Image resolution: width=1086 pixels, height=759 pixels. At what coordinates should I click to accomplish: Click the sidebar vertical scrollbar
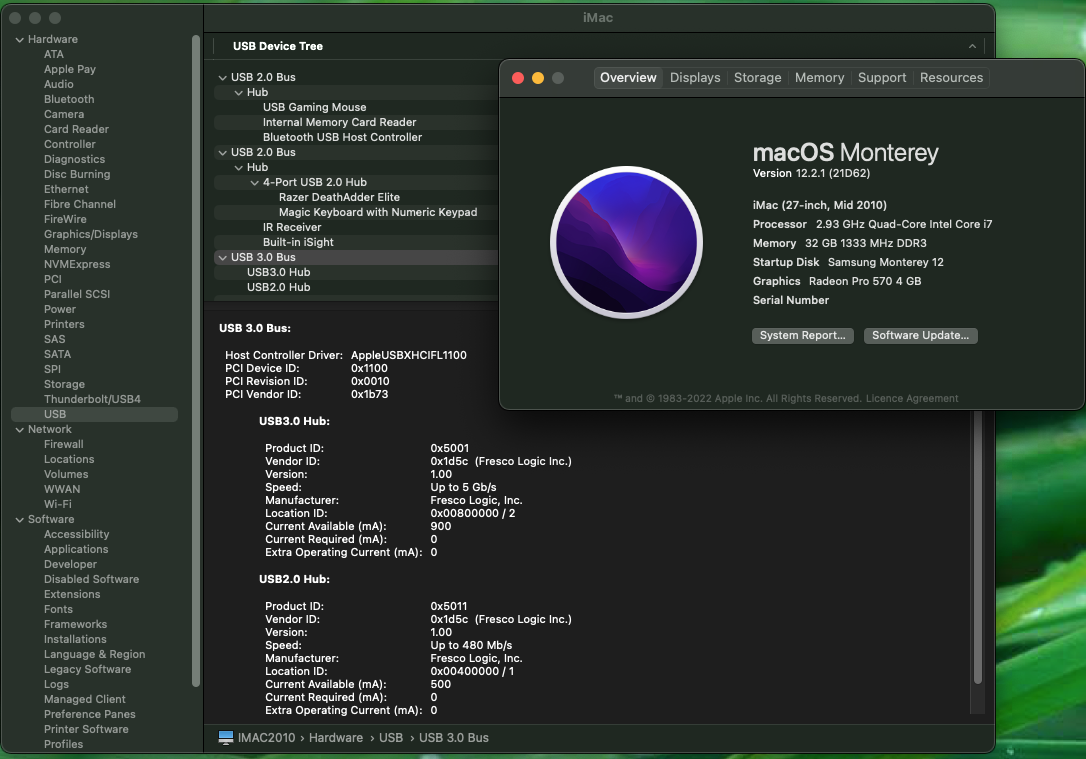(x=196, y=360)
